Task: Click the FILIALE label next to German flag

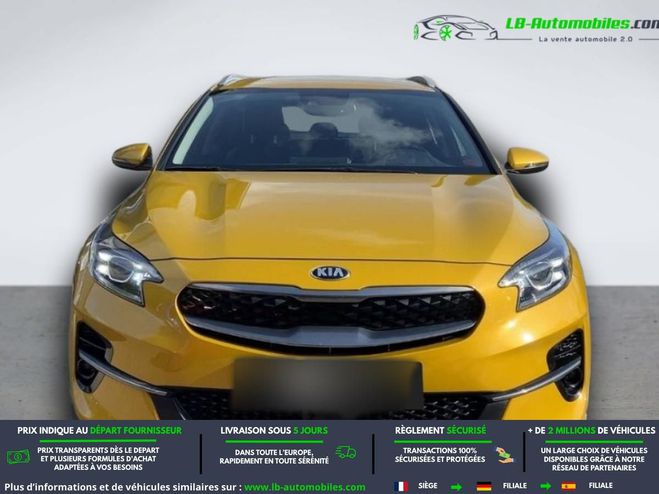Action: click(515, 486)
